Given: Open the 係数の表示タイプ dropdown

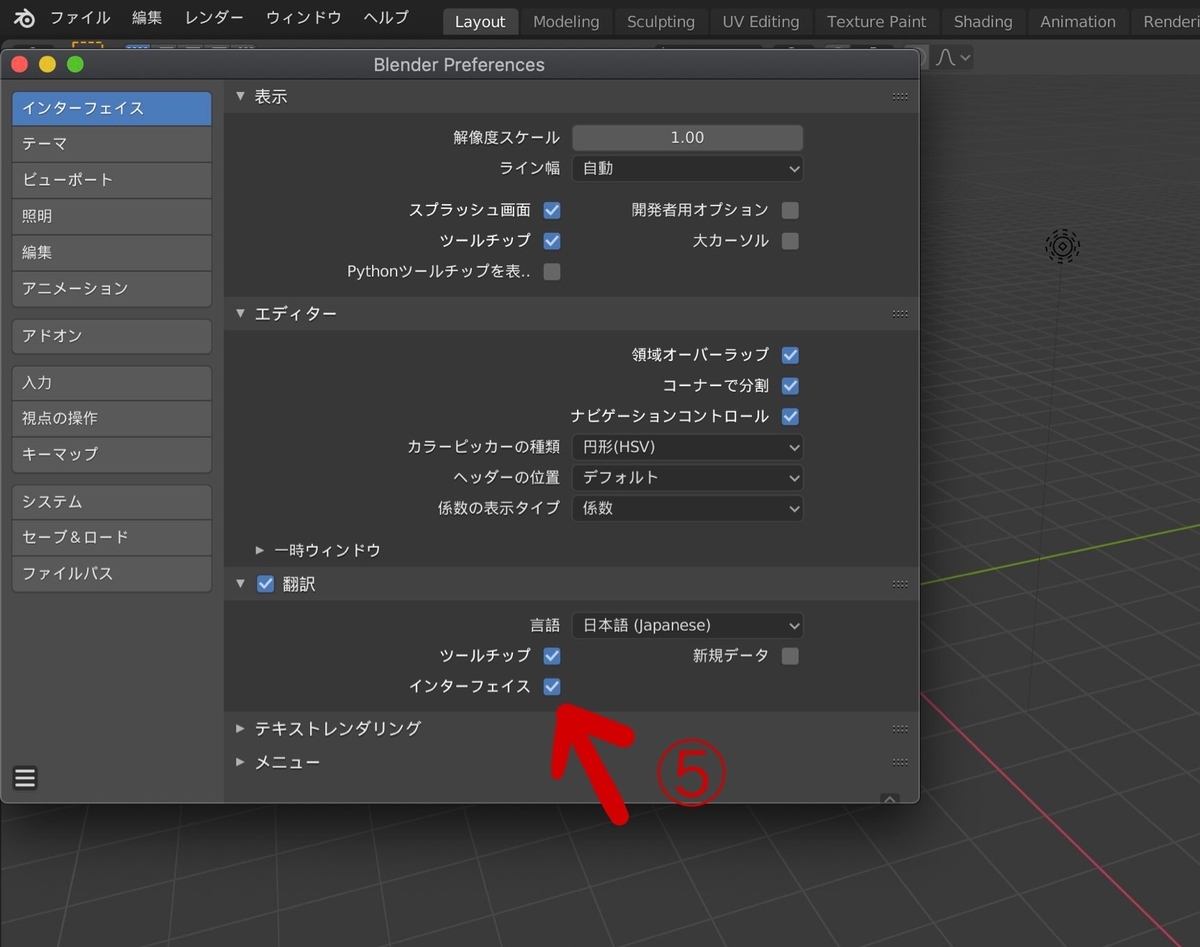Looking at the screenshot, I should pos(687,508).
